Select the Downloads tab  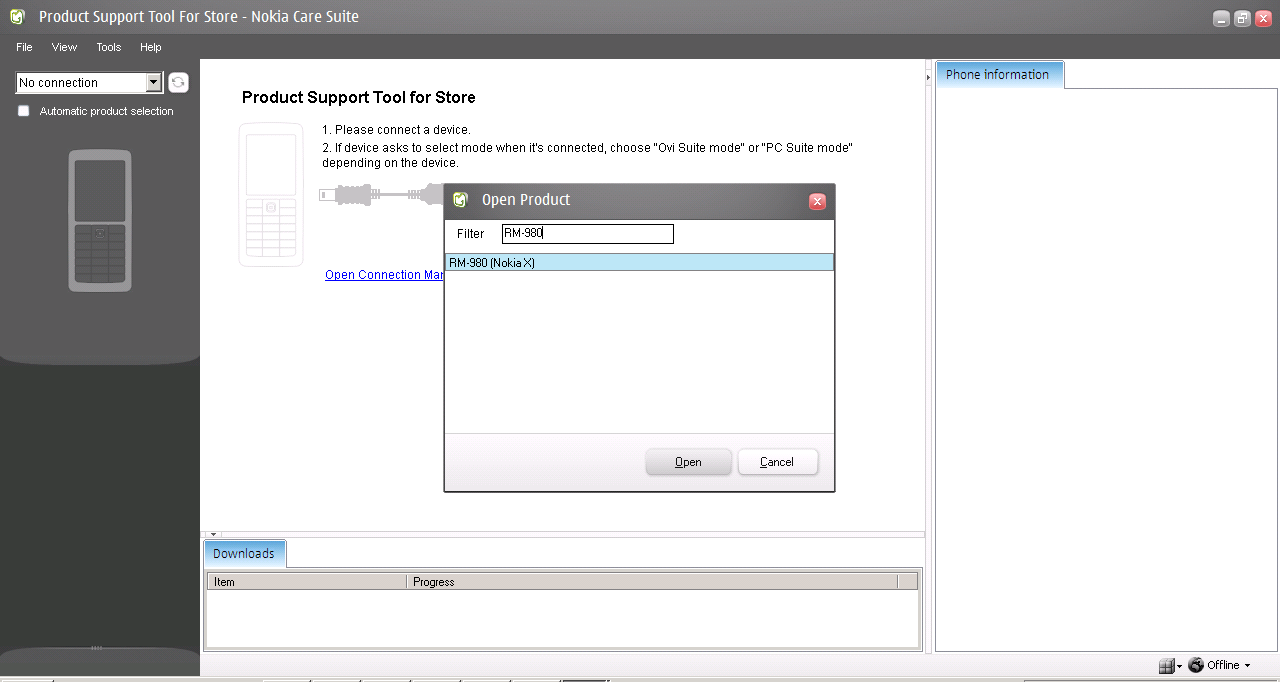[x=244, y=554]
